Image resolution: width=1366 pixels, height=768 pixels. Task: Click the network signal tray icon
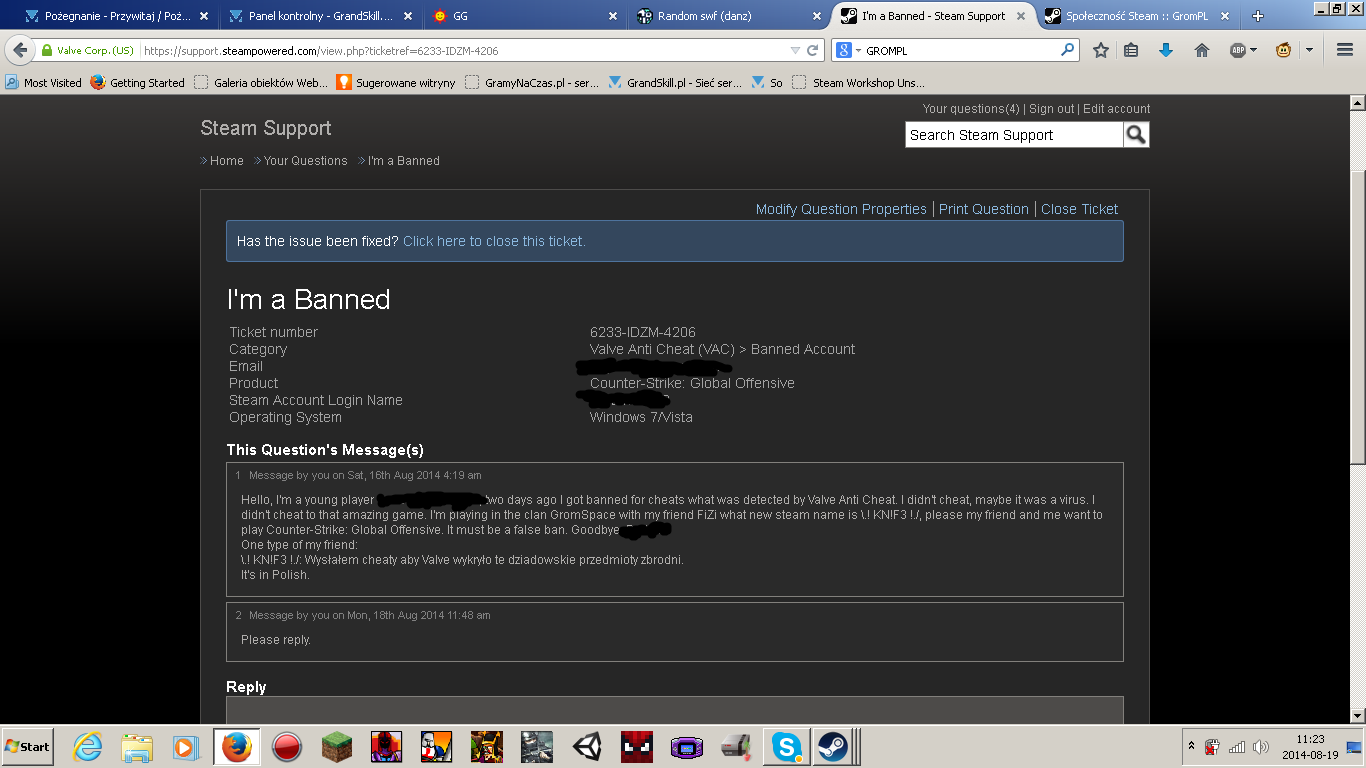click(x=1237, y=746)
